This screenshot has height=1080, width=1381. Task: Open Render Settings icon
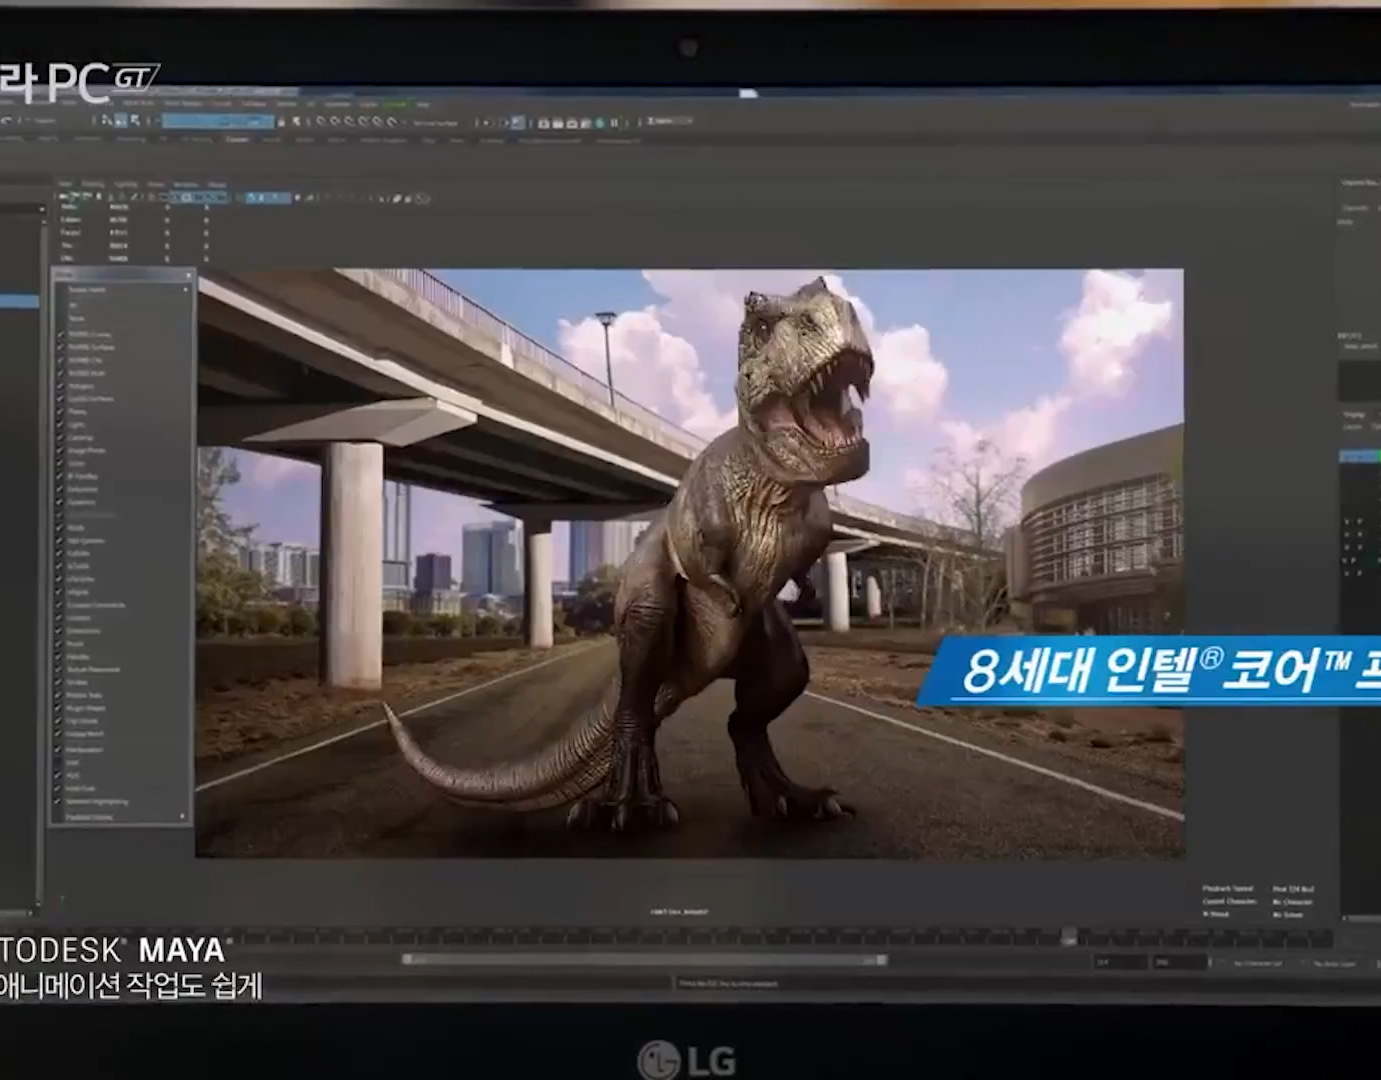[x=586, y=123]
